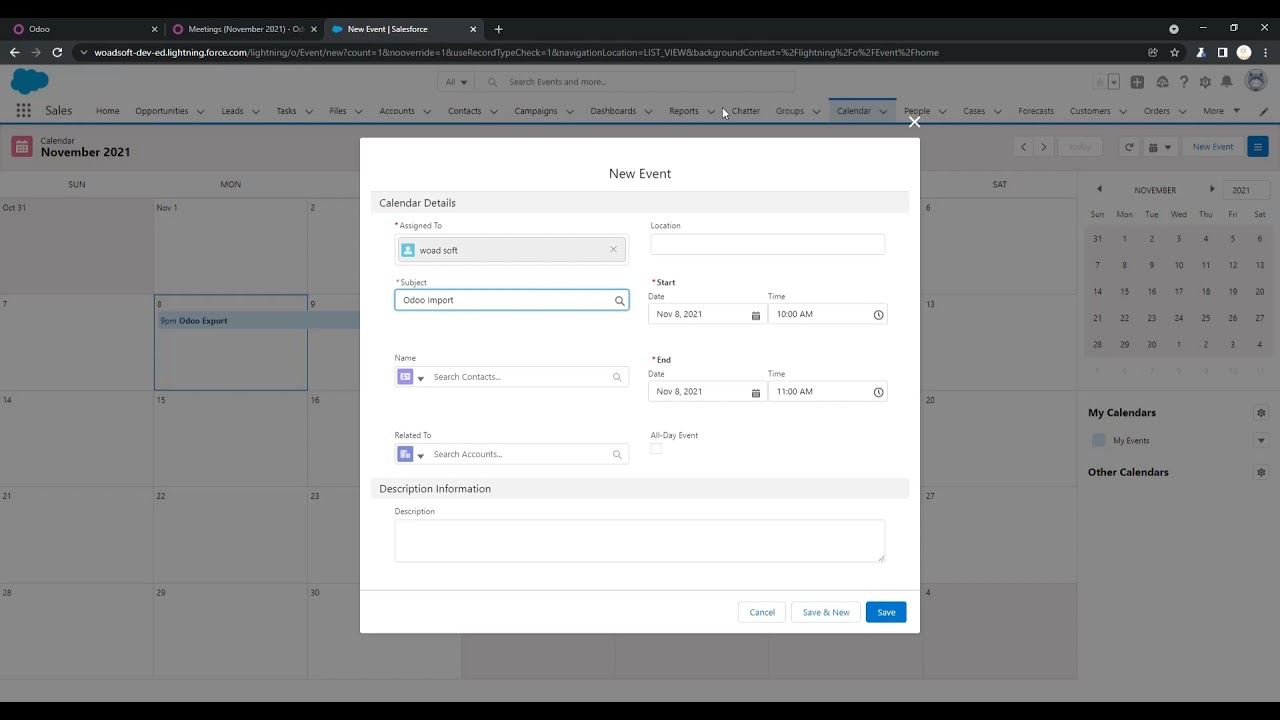
Task: Switch to the Odoo browser tab
Action: click(84, 29)
